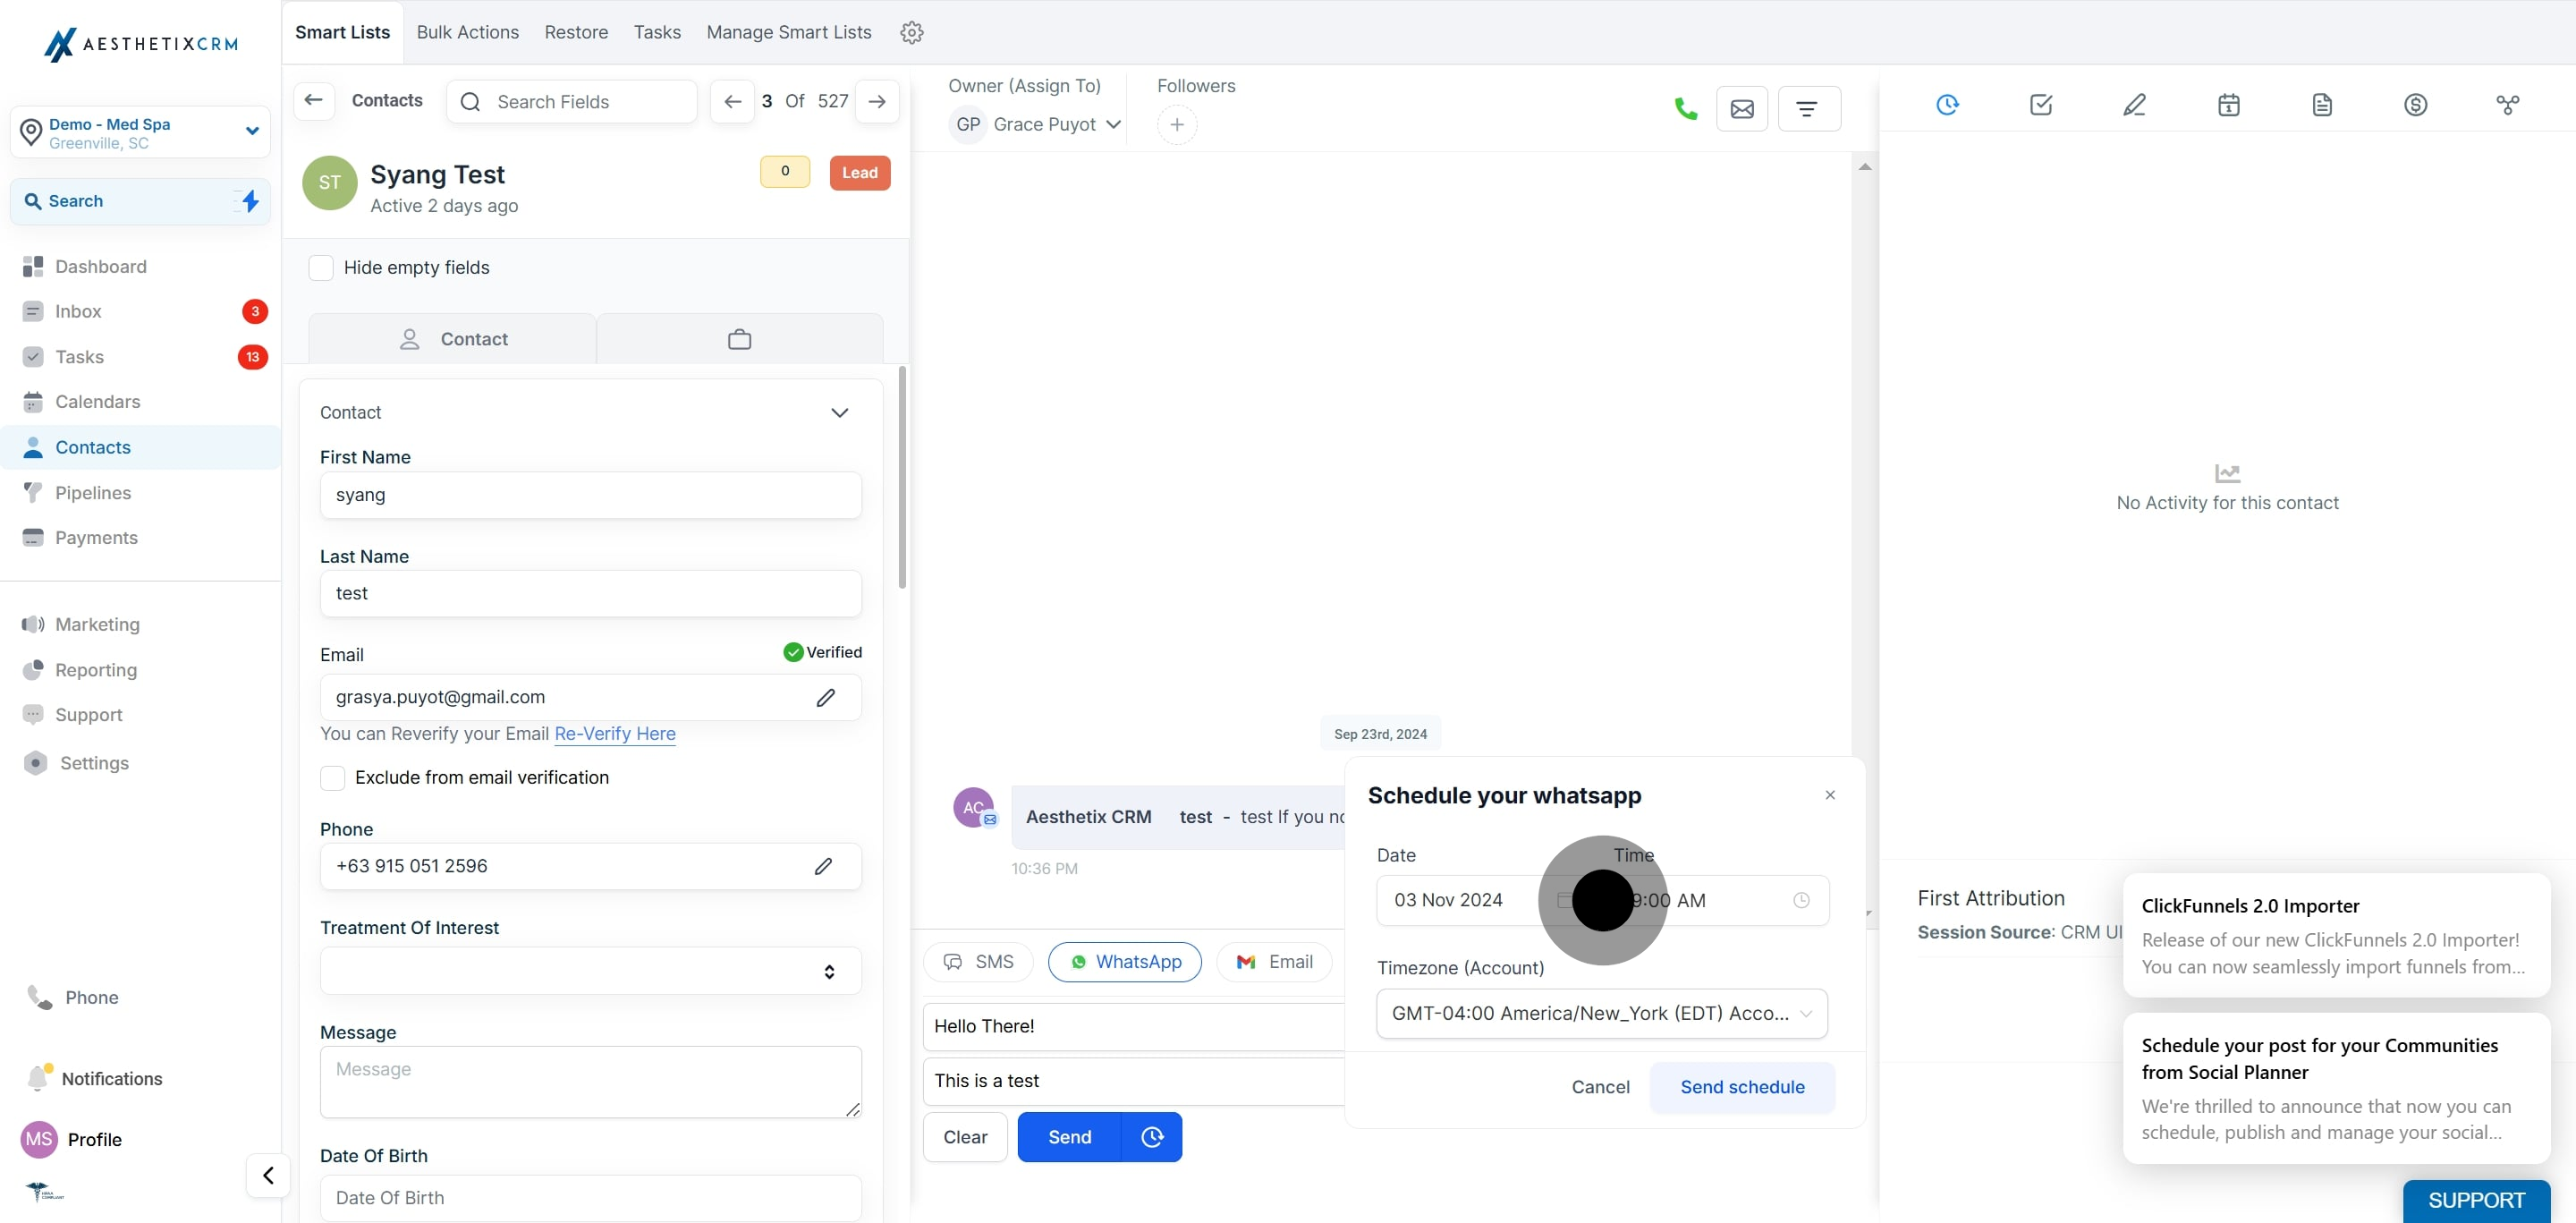The image size is (2576, 1223).
Task: Click the schedule clock icon beside Send
Action: [1152, 1137]
